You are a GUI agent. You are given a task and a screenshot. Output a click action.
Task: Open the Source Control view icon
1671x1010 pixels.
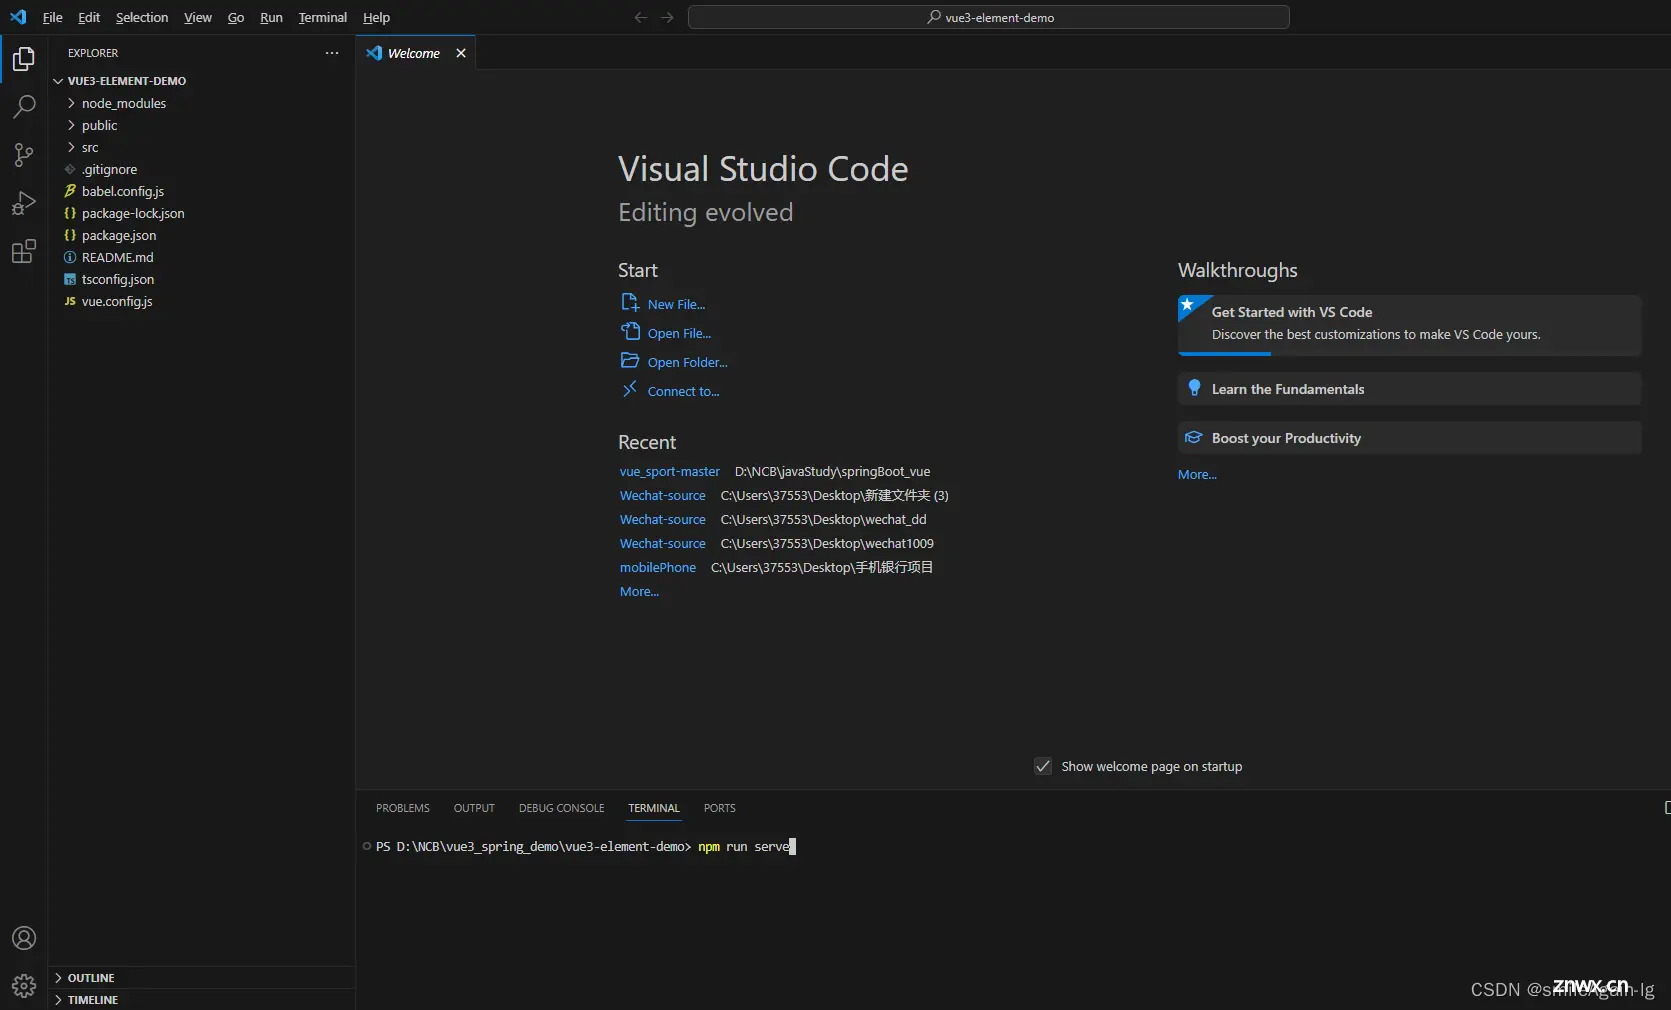[x=24, y=154]
